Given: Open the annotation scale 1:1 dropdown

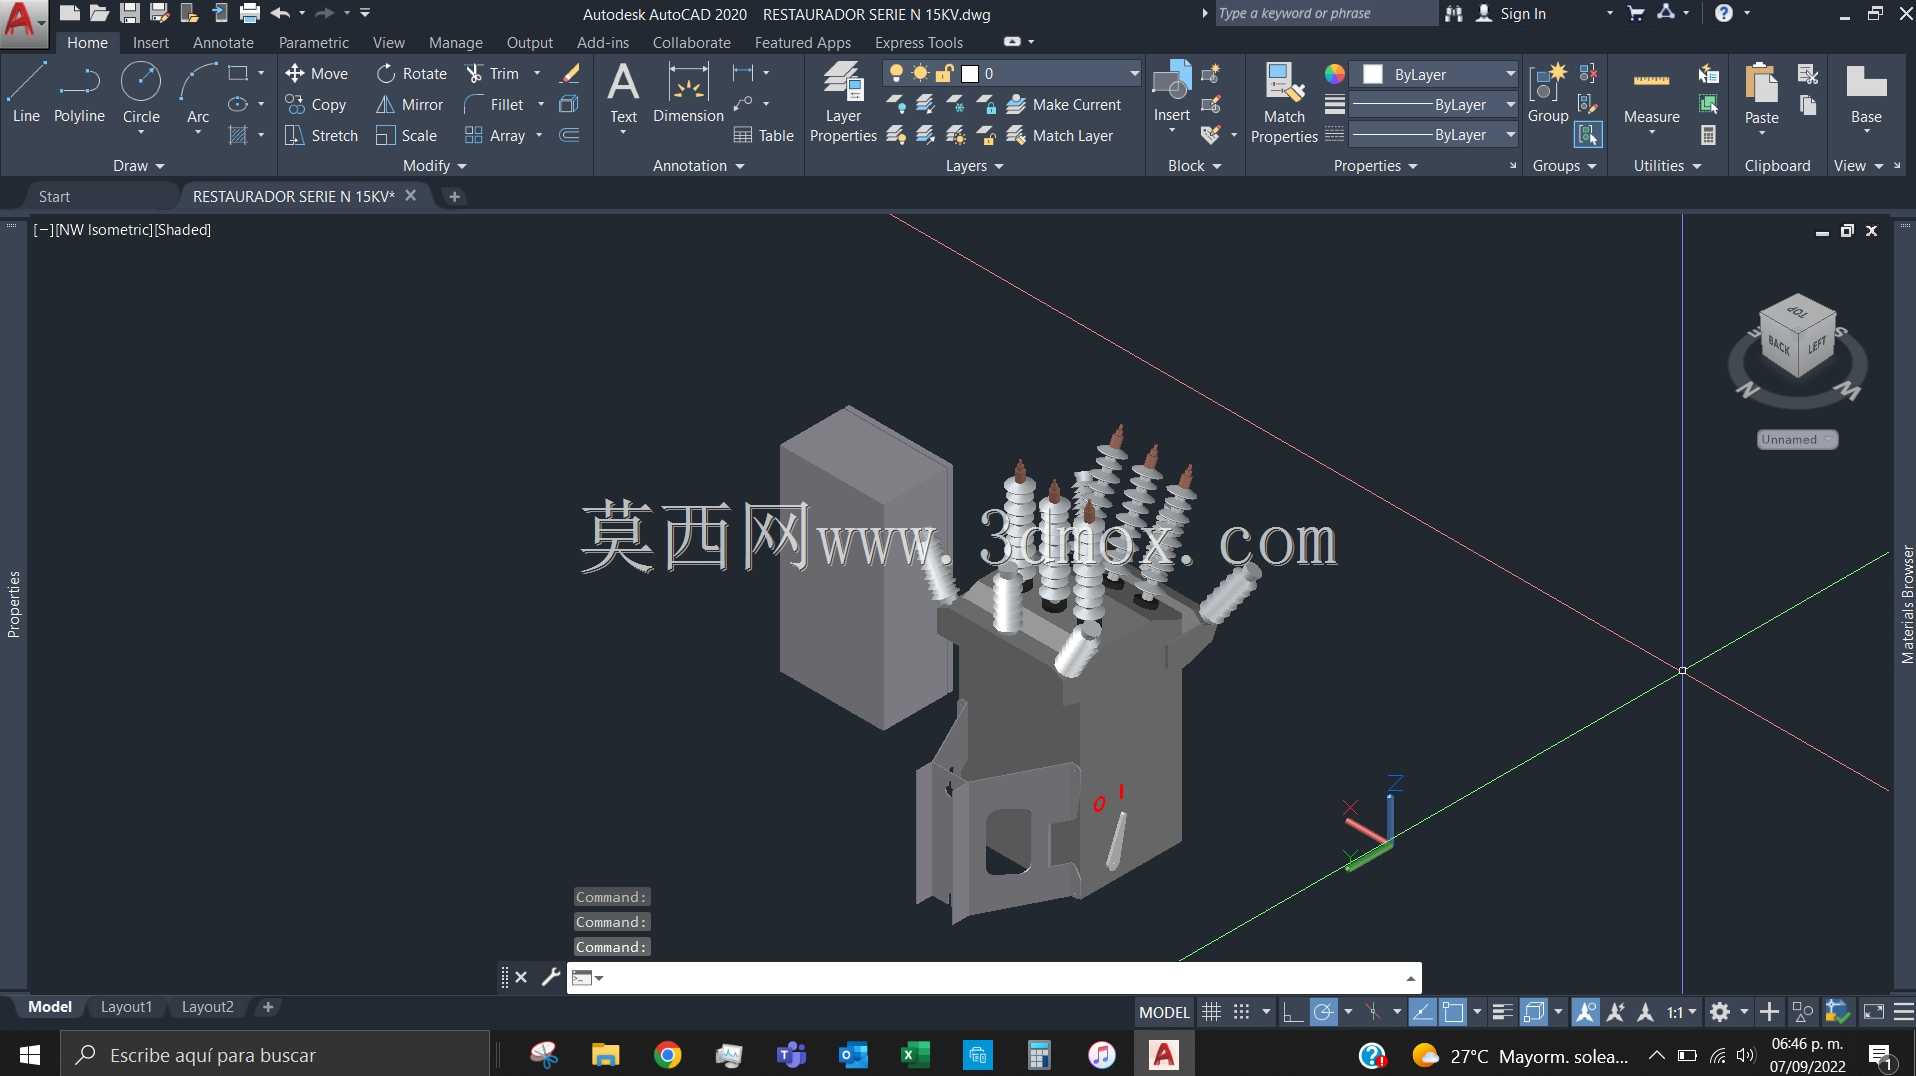Looking at the screenshot, I should coord(1681,1012).
